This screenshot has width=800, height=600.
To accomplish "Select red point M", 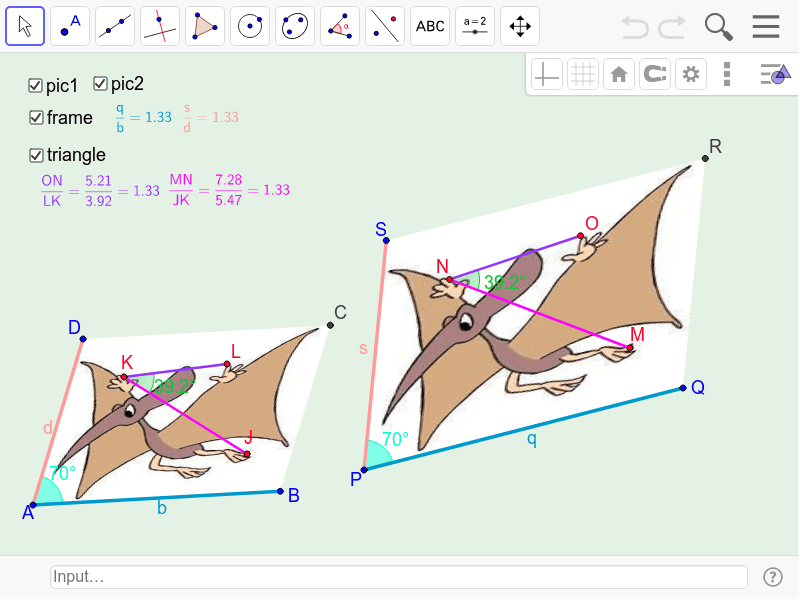I will tap(630, 348).
